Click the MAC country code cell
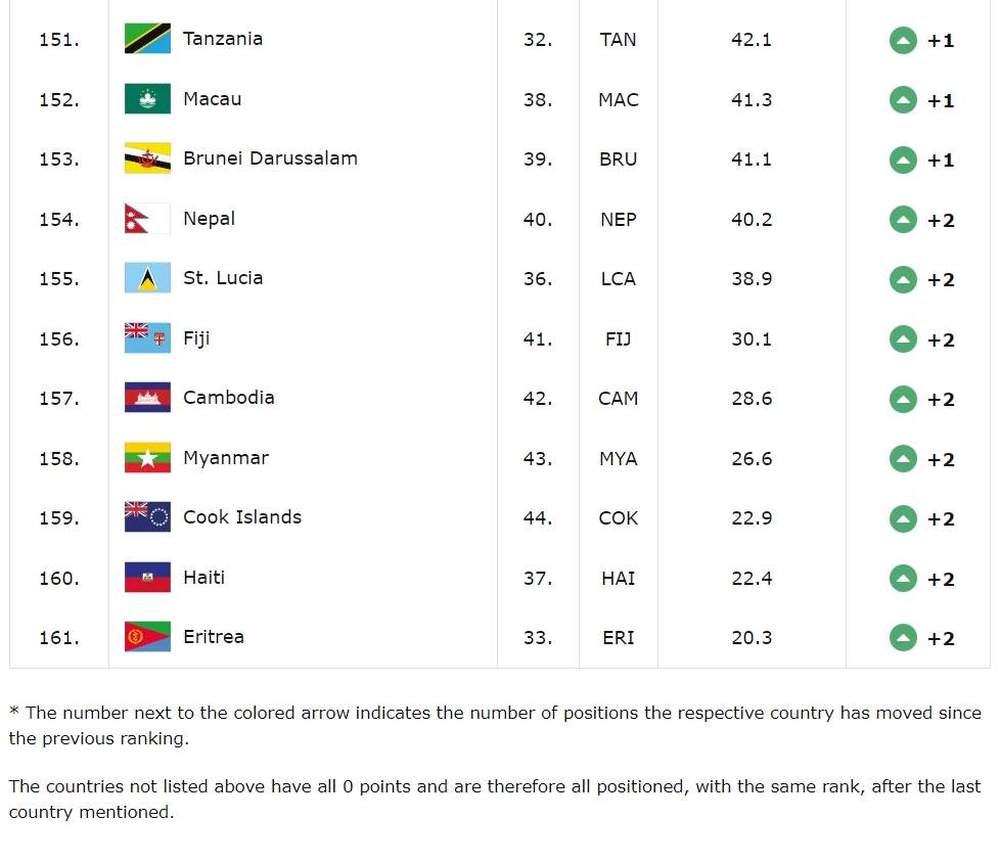 pos(618,100)
